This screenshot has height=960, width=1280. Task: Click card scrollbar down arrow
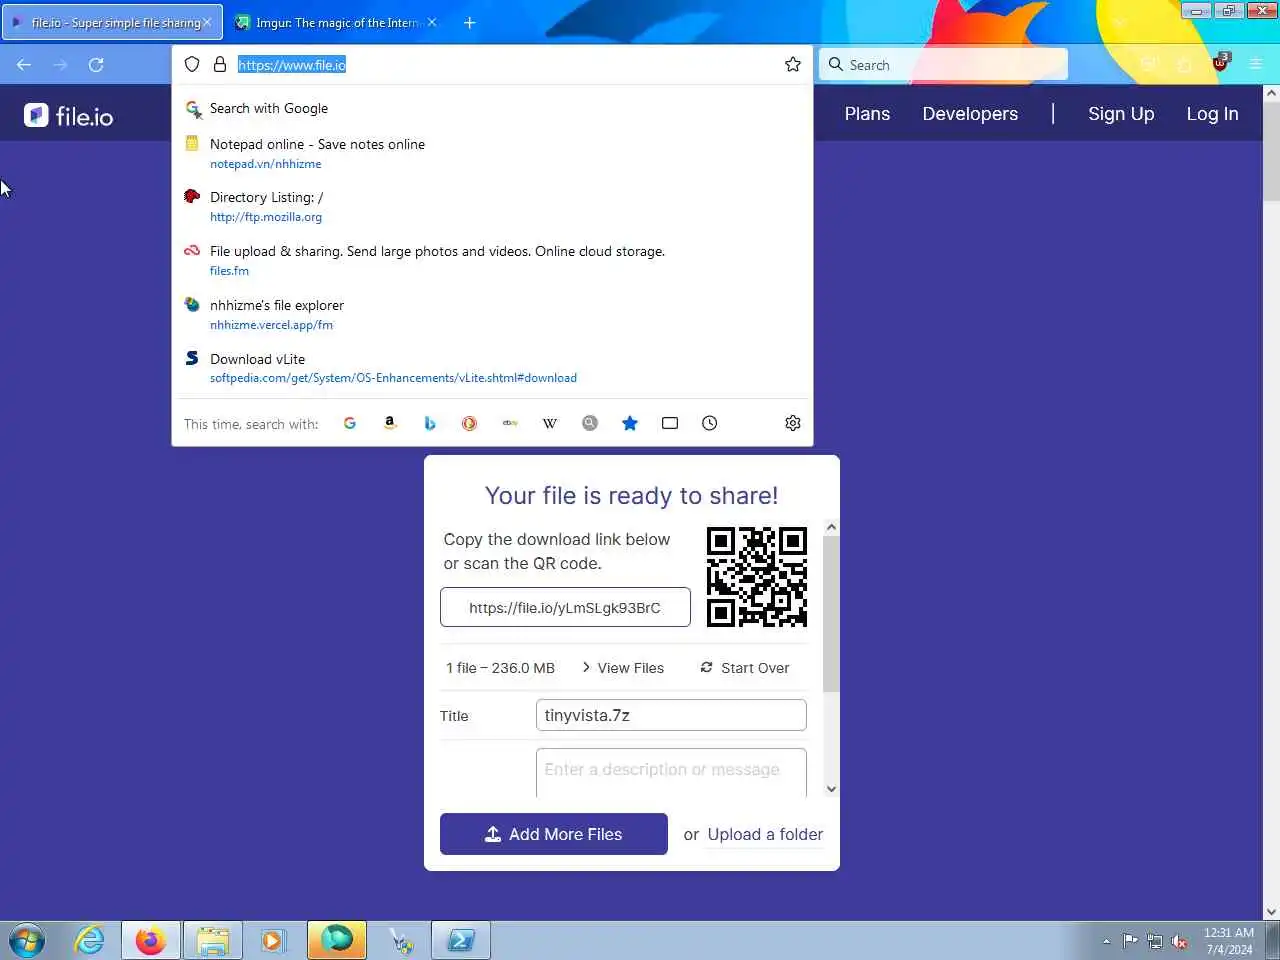[831, 789]
